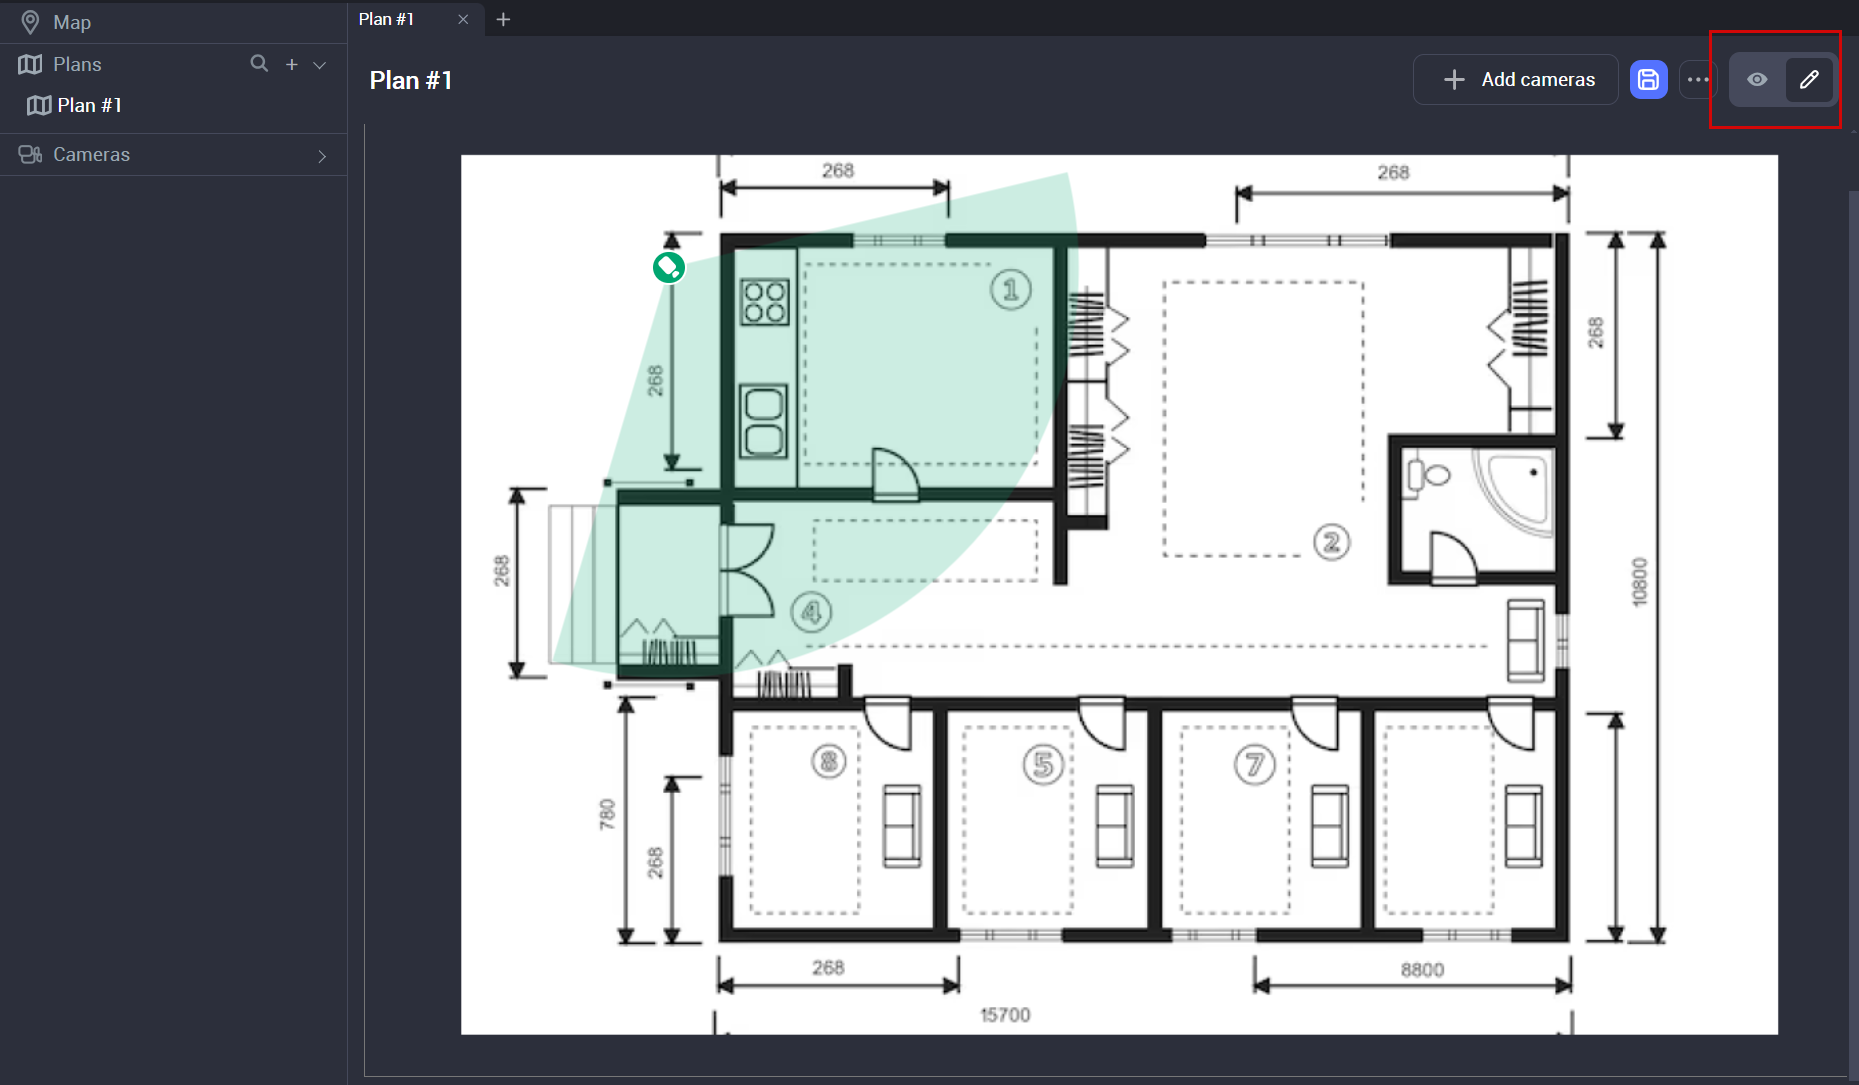Save the plan with the disk icon
The image size is (1859, 1085).
click(1648, 80)
